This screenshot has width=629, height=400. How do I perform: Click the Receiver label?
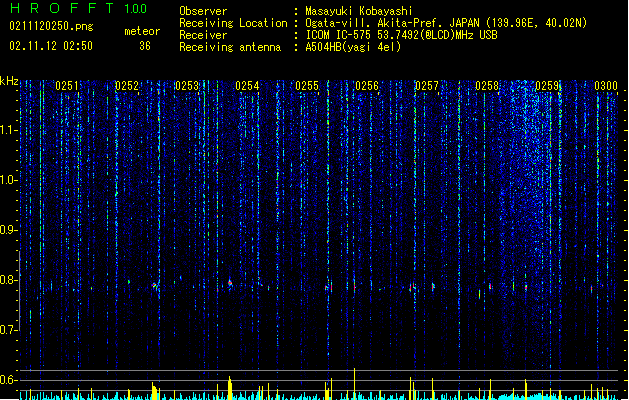203,35
